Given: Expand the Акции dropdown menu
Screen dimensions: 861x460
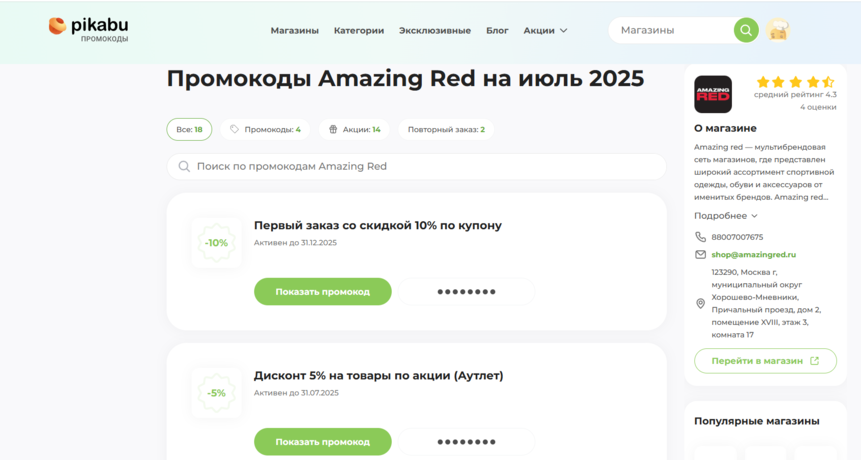Looking at the screenshot, I should pos(545,31).
